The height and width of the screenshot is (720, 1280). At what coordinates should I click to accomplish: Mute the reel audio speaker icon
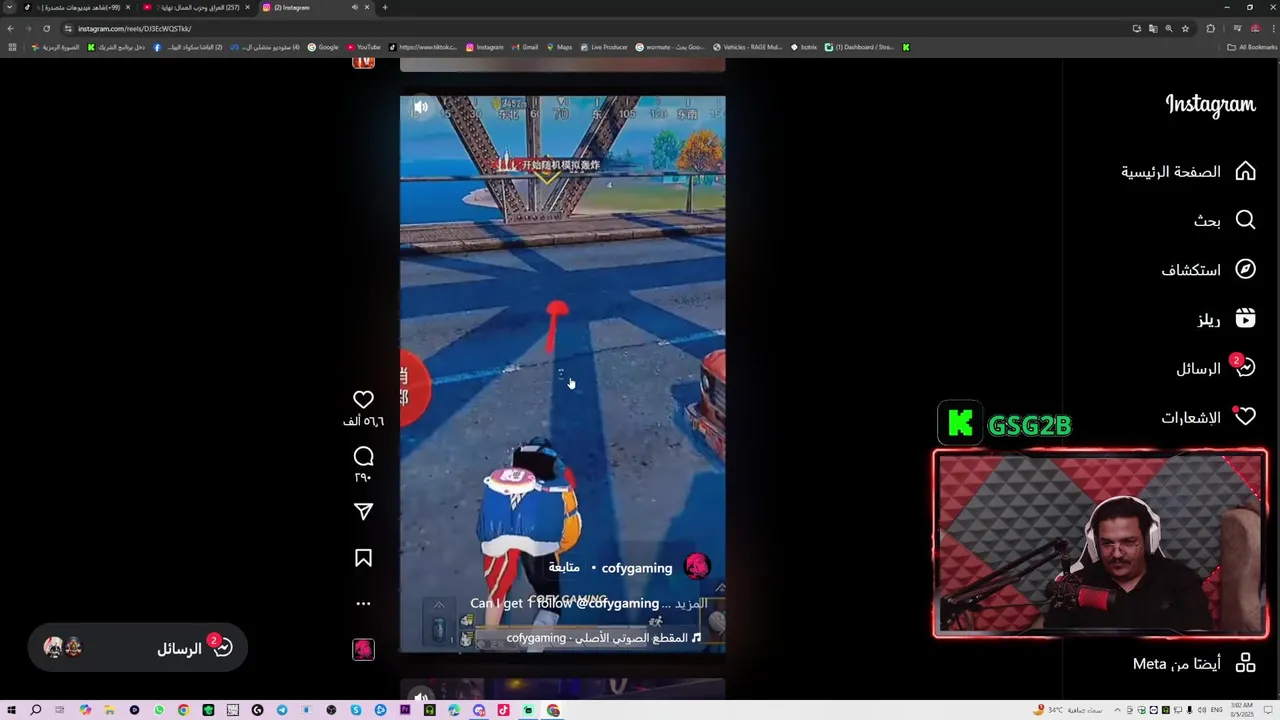coord(421,107)
